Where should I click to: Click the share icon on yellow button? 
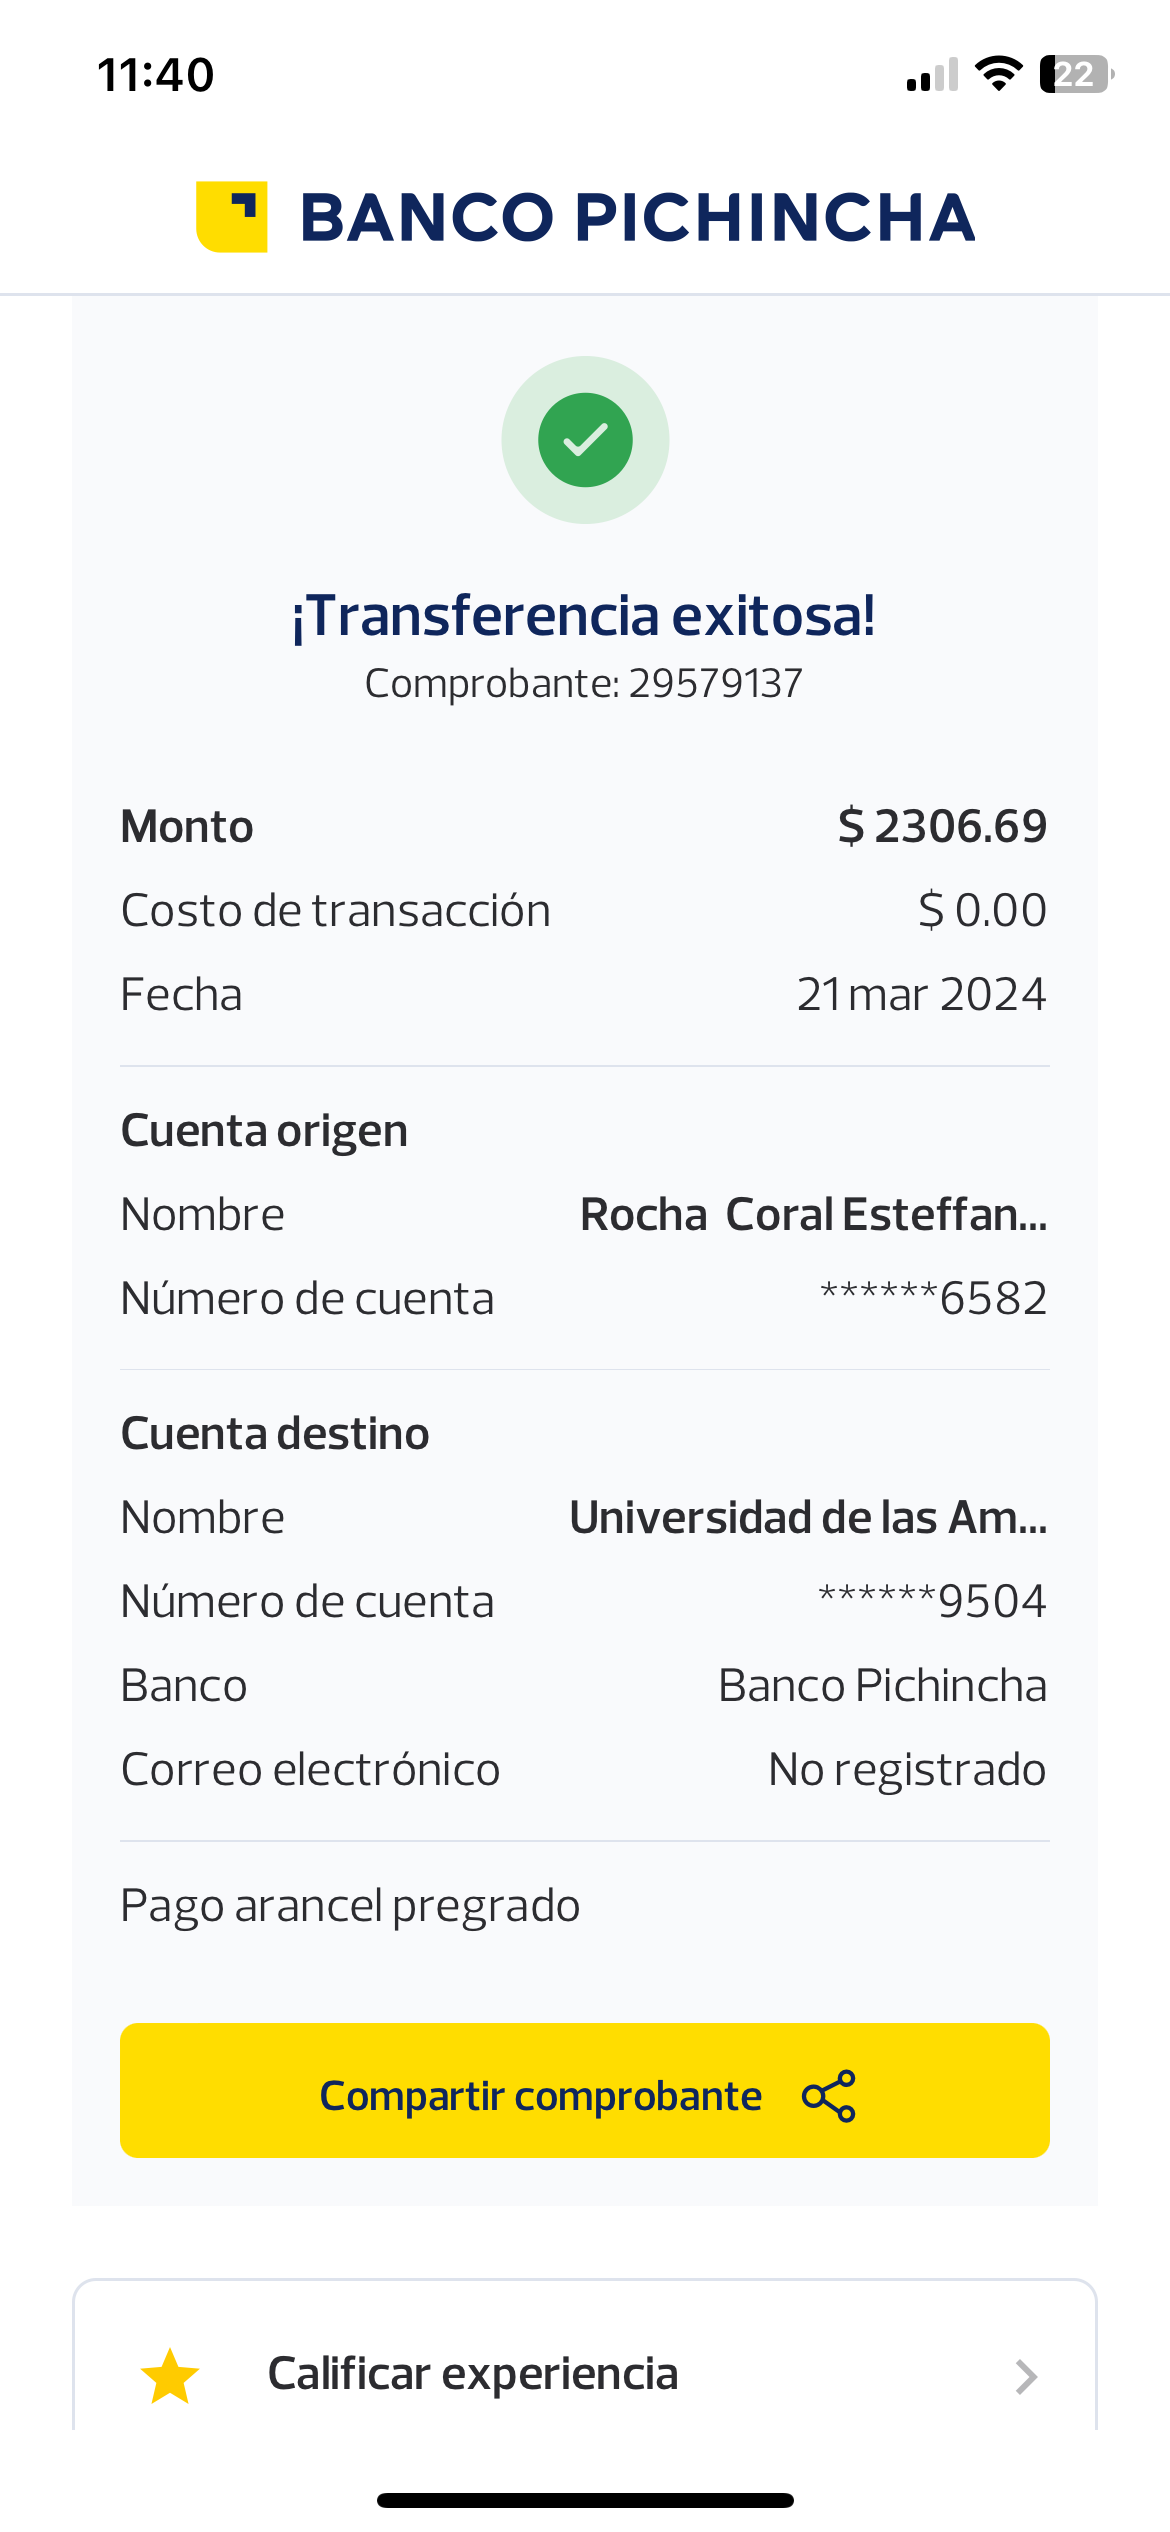coord(829,2095)
